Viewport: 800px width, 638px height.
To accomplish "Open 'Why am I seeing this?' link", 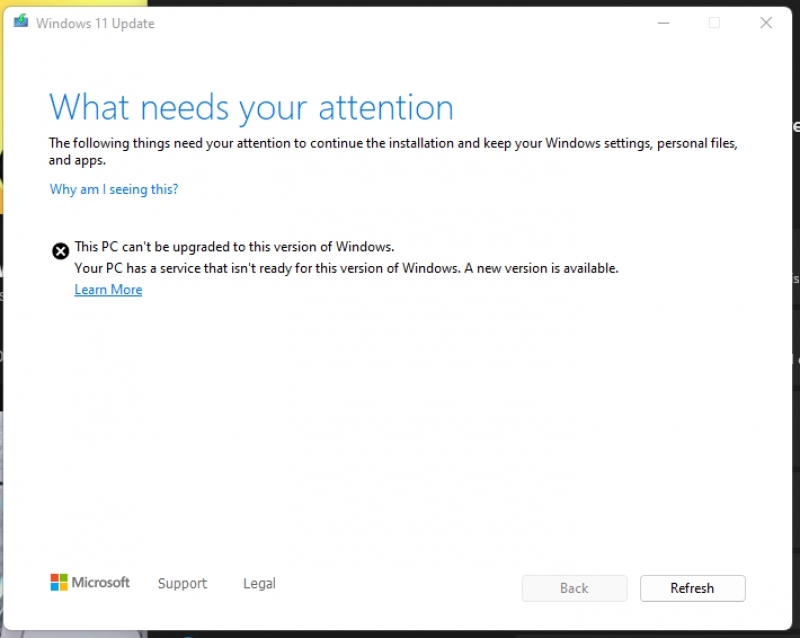I will 114,189.
